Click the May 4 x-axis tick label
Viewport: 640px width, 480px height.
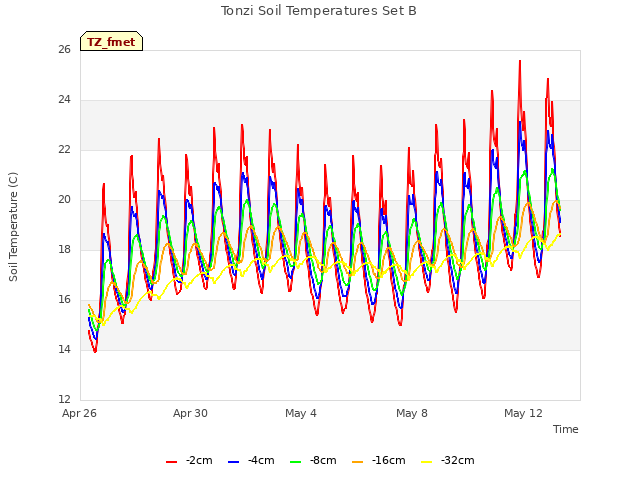[x=301, y=413]
